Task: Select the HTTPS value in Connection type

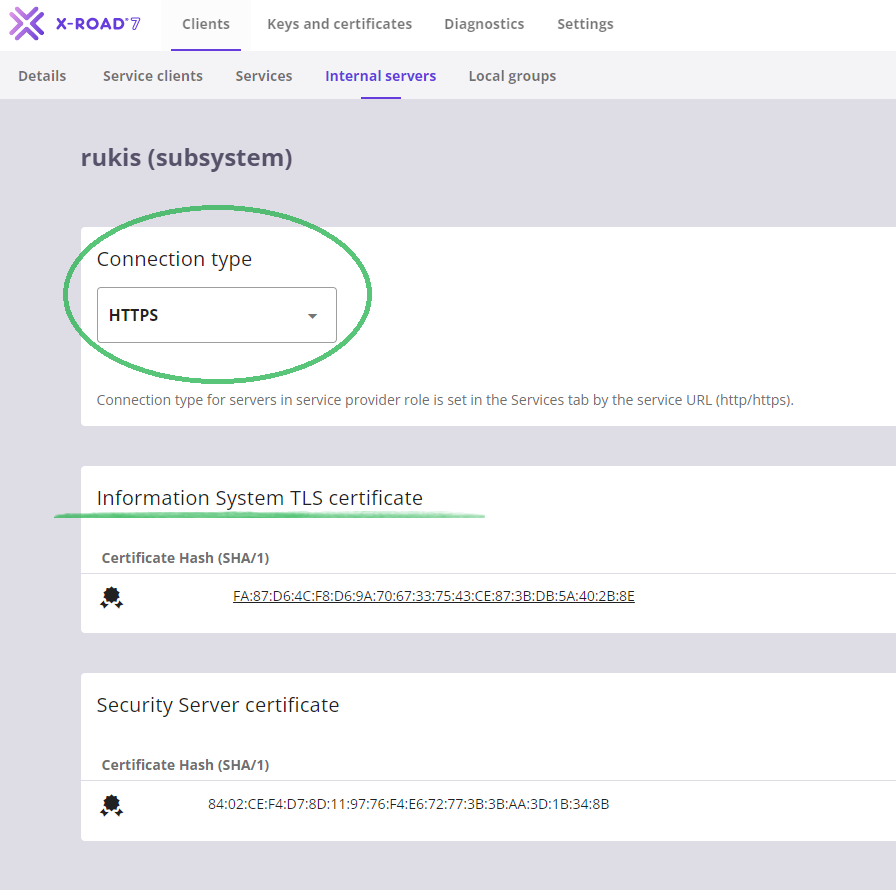Action: [x=134, y=315]
